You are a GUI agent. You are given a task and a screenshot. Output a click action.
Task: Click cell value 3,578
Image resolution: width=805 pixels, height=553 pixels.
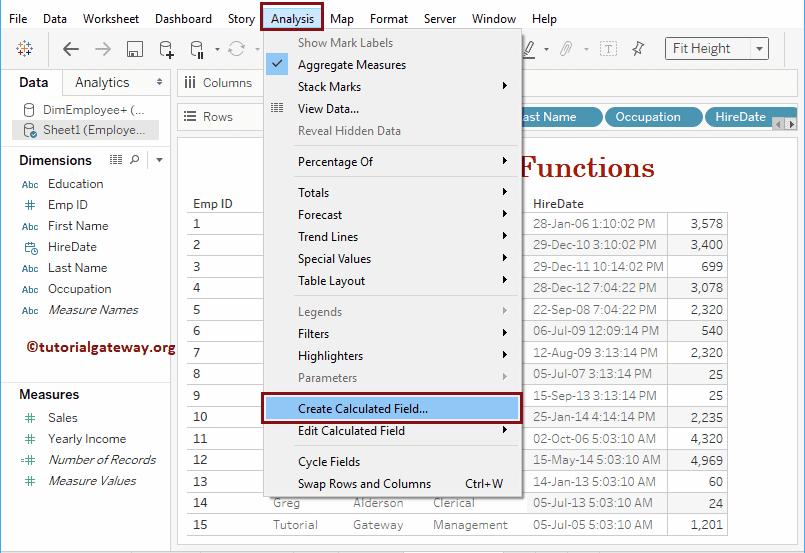[x=706, y=224]
